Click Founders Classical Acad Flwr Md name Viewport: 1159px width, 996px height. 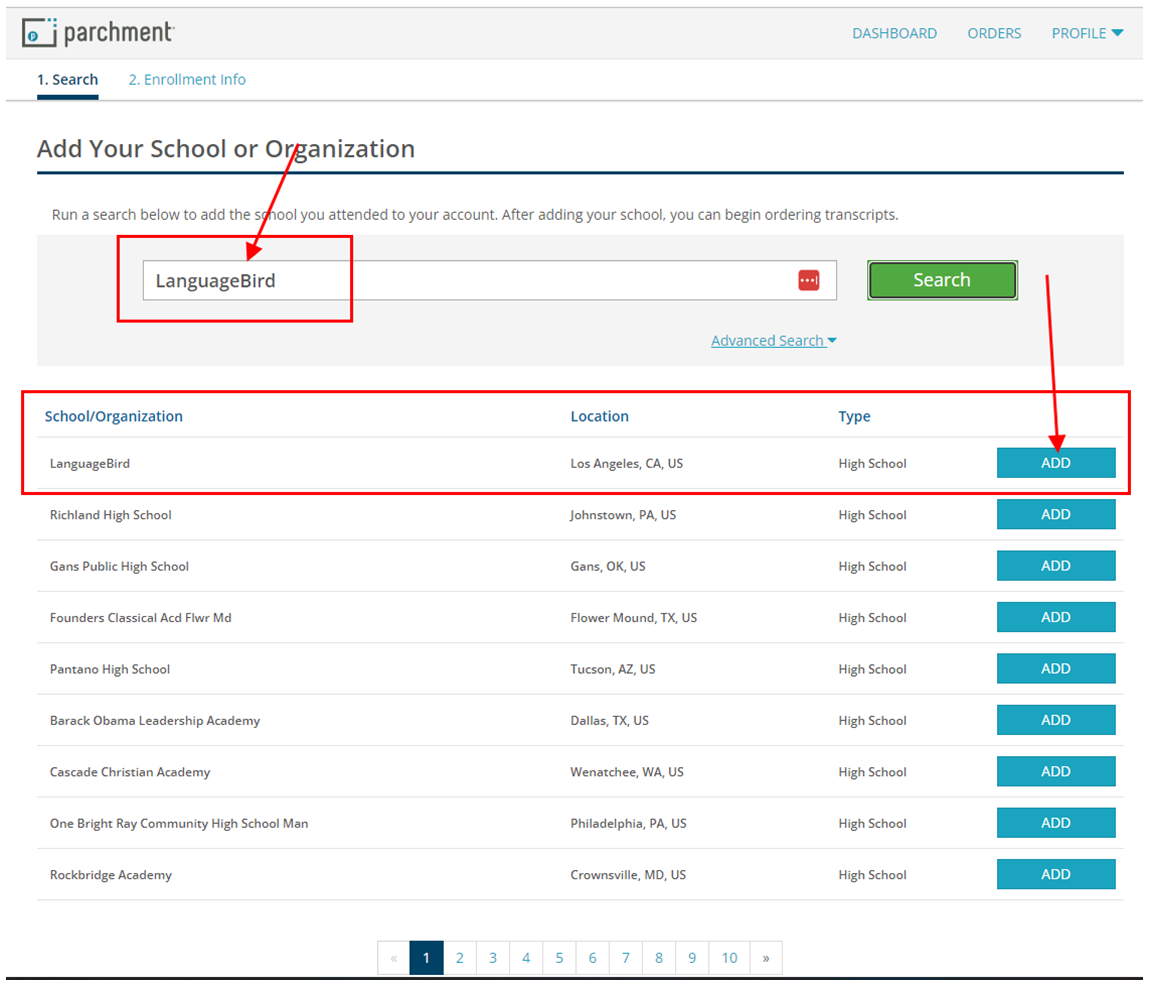click(x=140, y=617)
